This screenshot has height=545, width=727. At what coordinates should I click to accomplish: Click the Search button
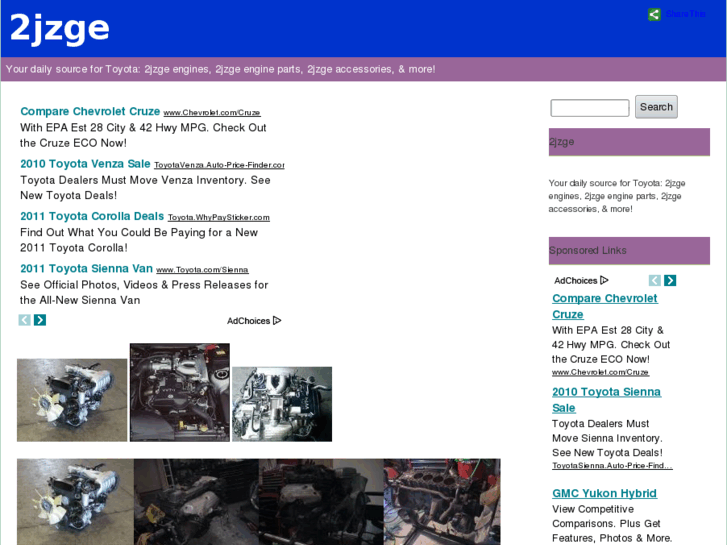[x=656, y=107]
